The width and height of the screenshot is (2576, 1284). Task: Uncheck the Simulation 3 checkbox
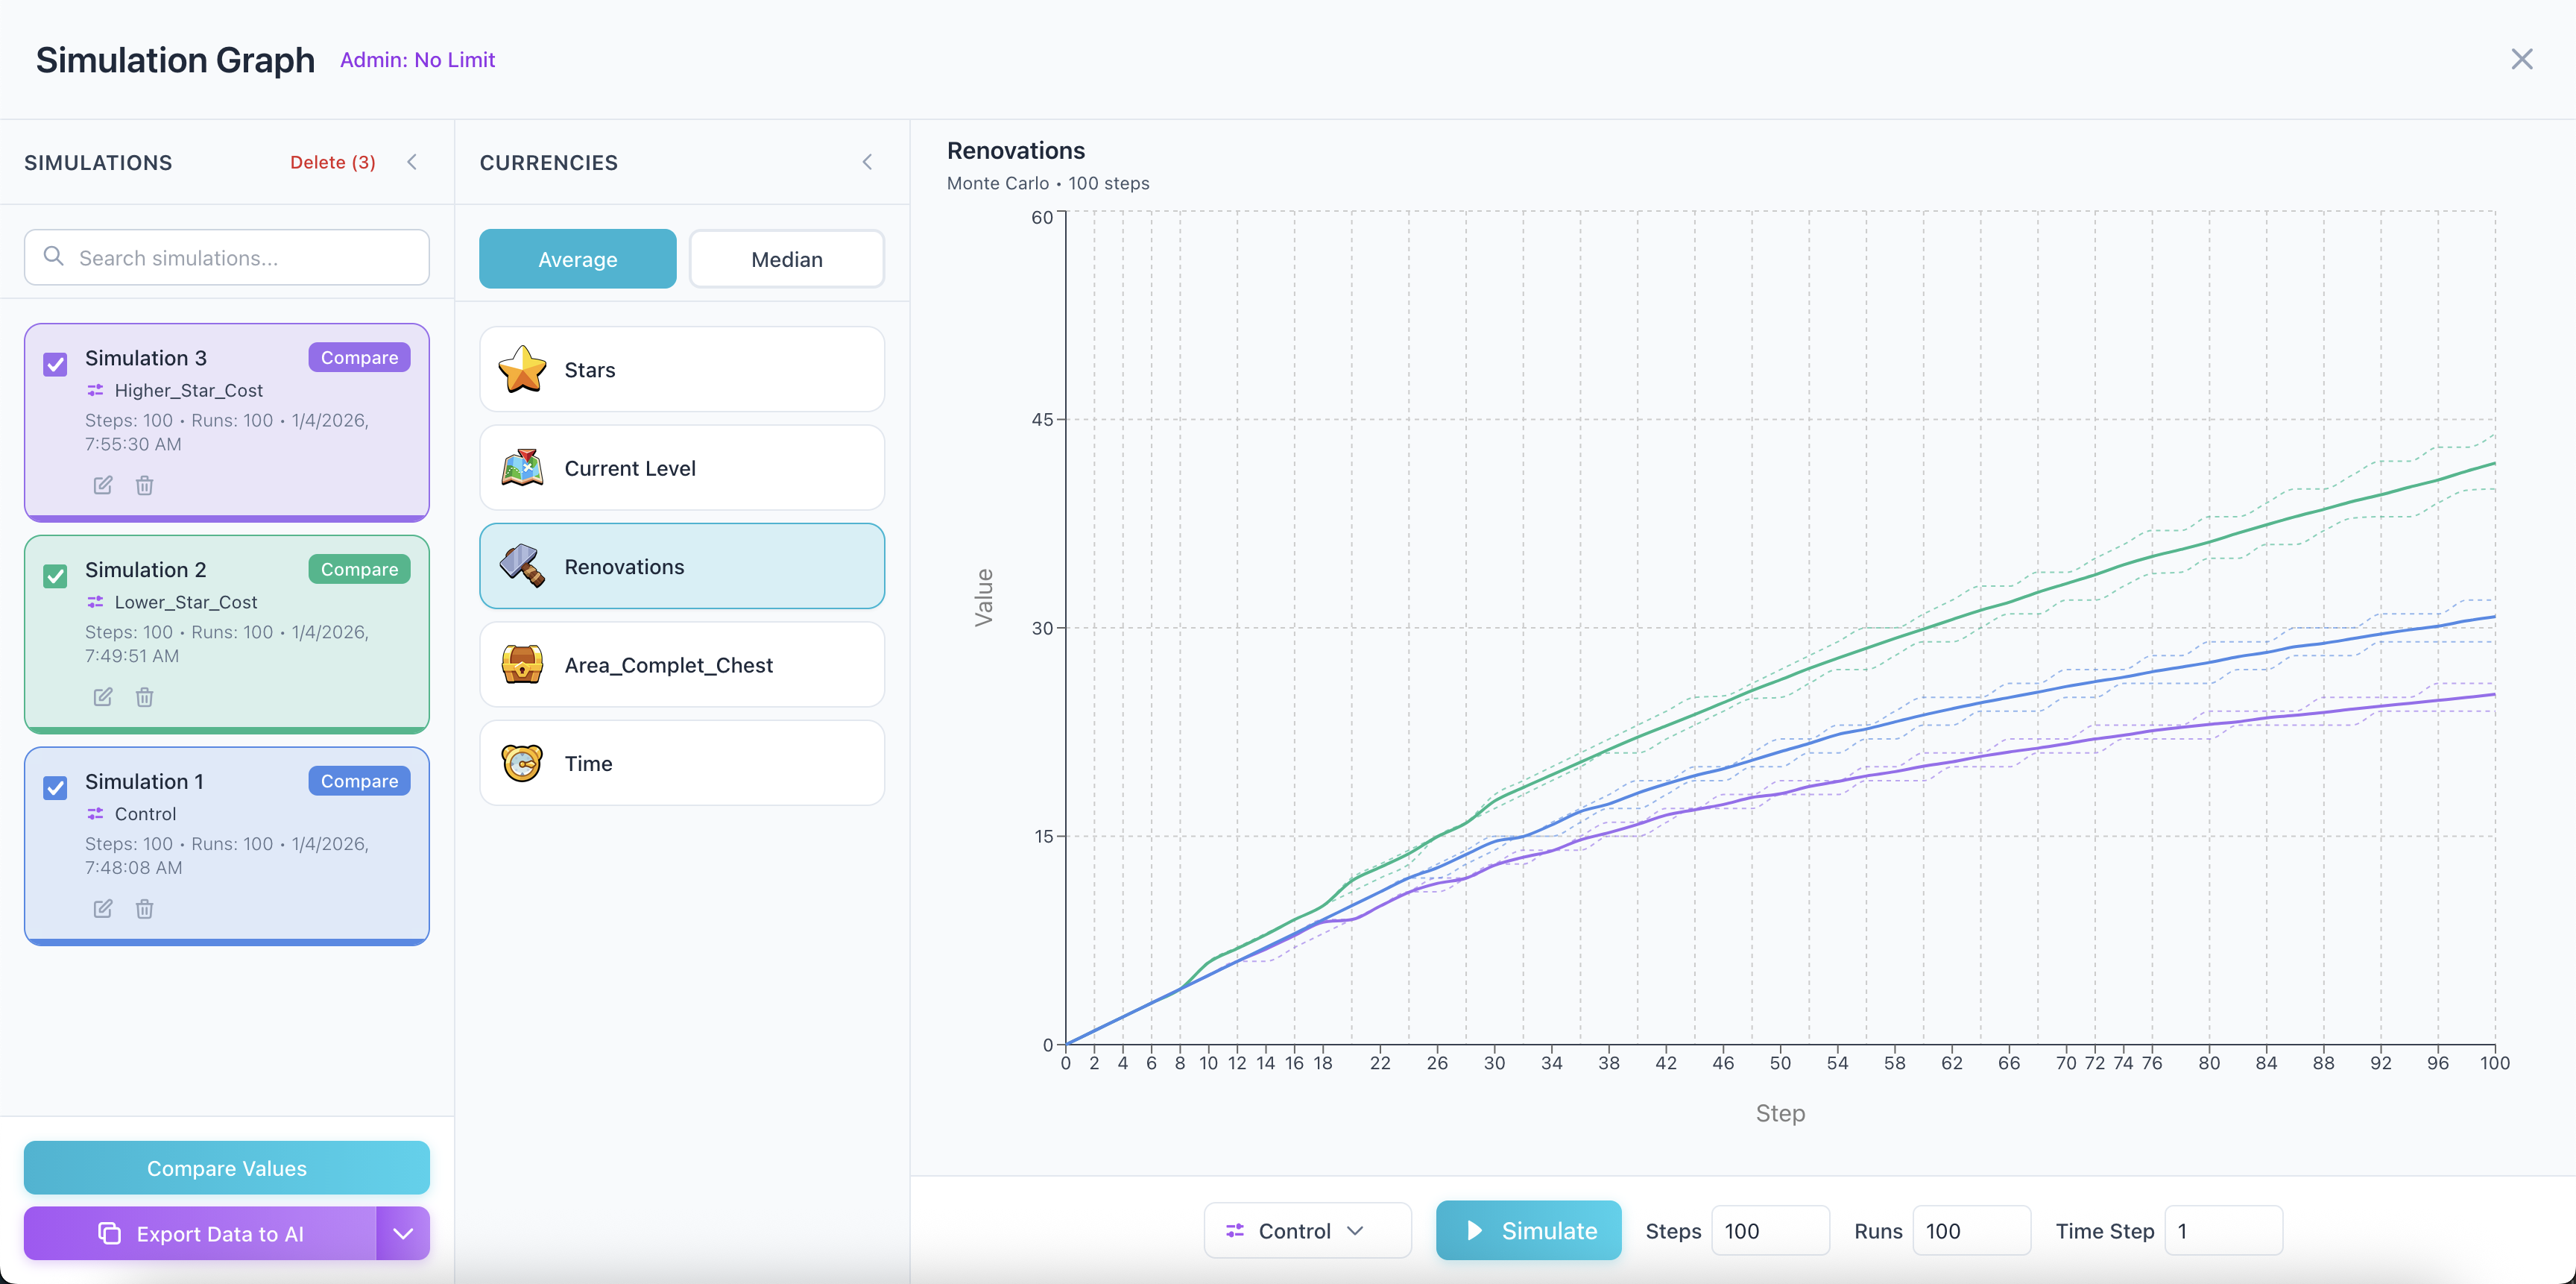tap(56, 364)
